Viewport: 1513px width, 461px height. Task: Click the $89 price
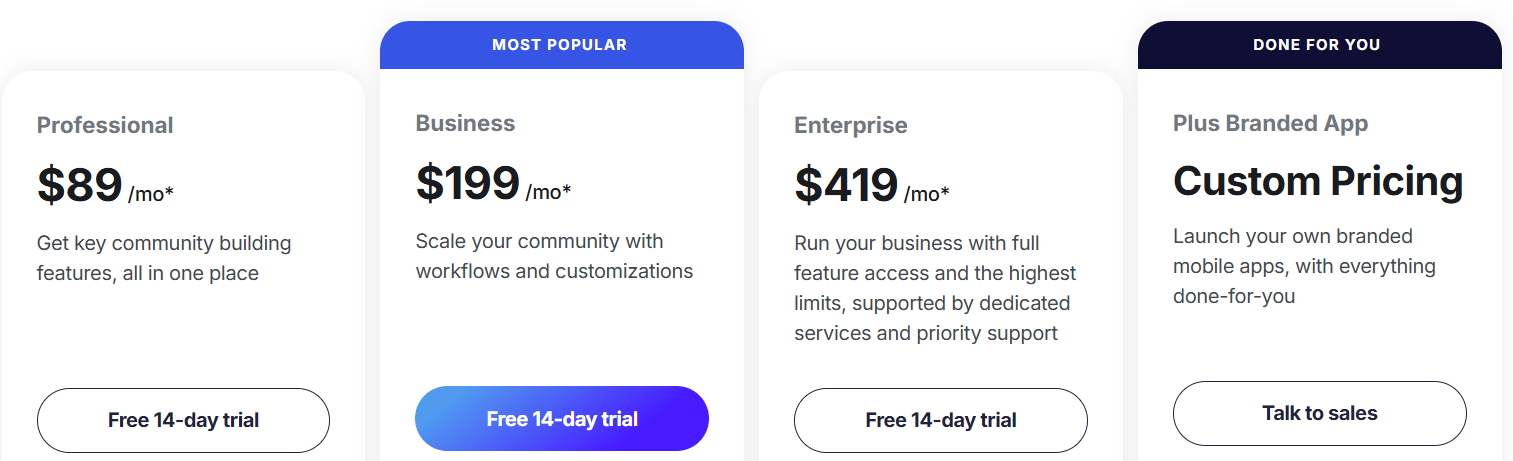coord(80,184)
